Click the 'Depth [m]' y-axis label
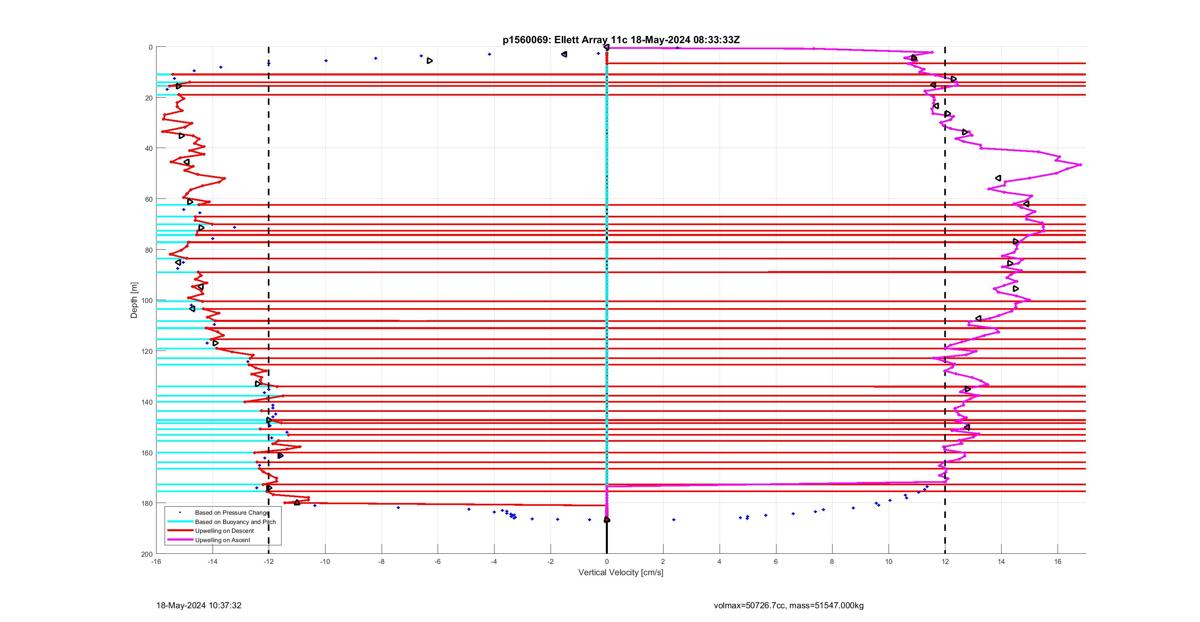 click(x=134, y=300)
